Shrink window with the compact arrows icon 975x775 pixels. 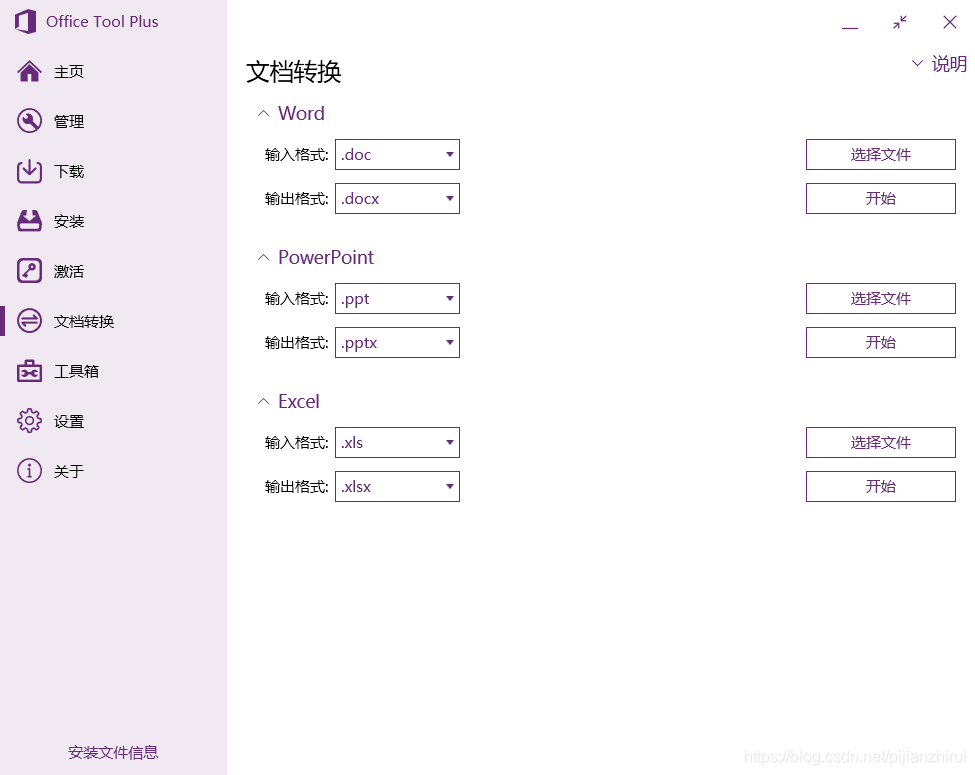900,22
